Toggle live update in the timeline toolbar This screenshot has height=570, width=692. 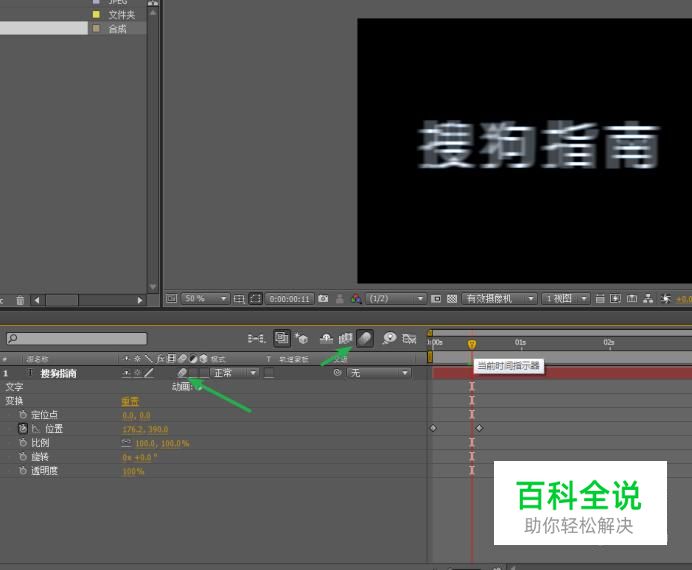click(x=282, y=338)
